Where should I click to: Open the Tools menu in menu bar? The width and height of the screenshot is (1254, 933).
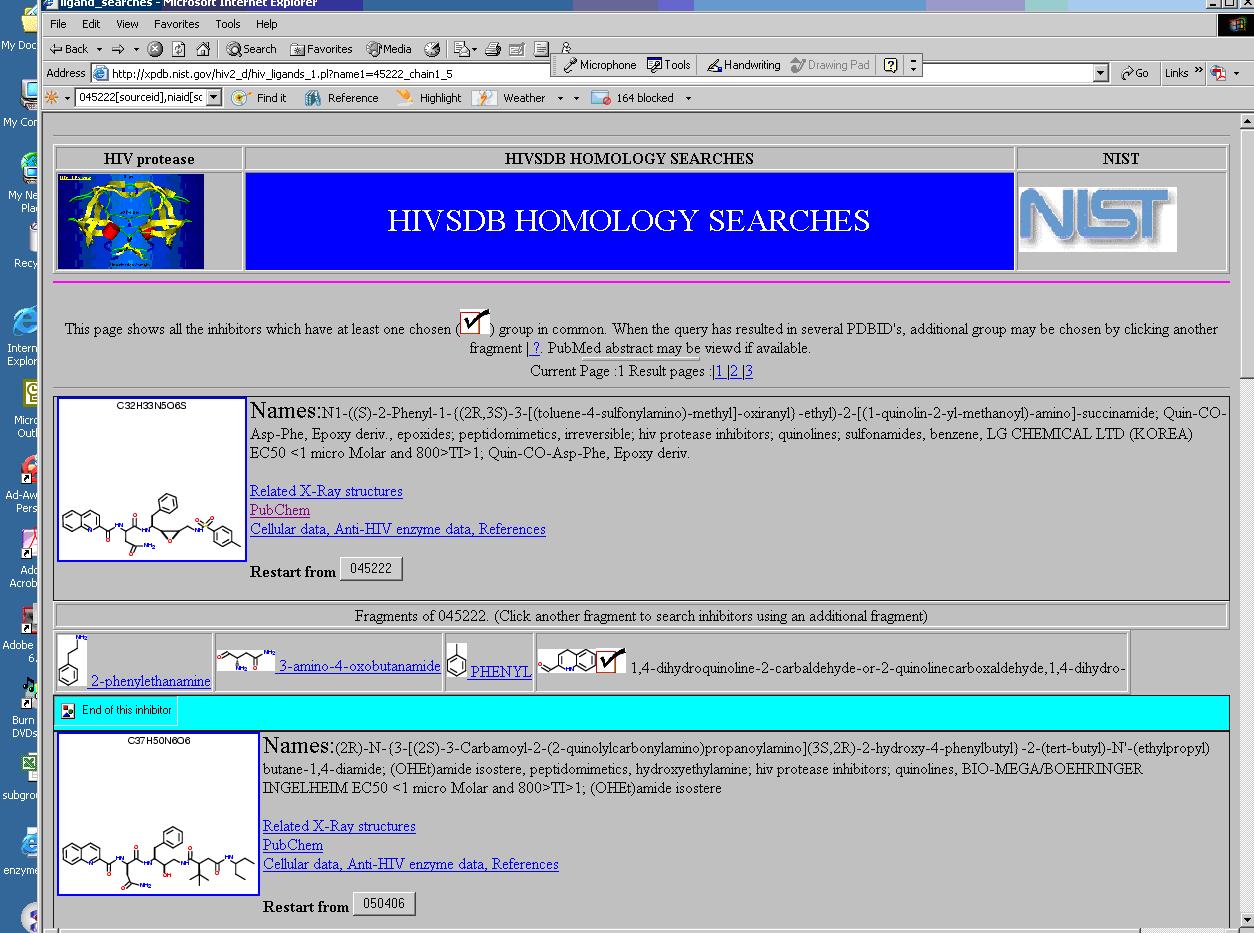pyautogui.click(x=228, y=24)
